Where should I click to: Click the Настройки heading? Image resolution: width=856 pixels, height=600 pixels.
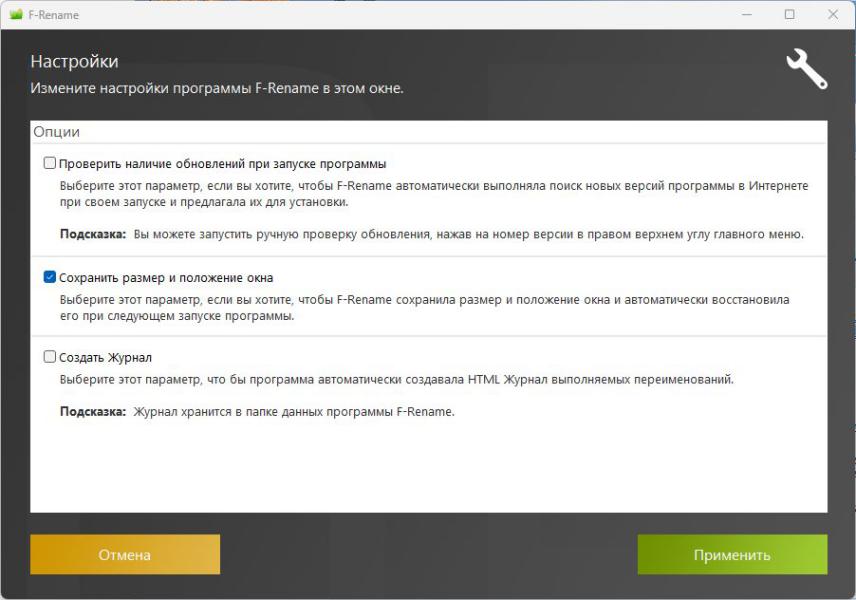pyautogui.click(x=74, y=61)
